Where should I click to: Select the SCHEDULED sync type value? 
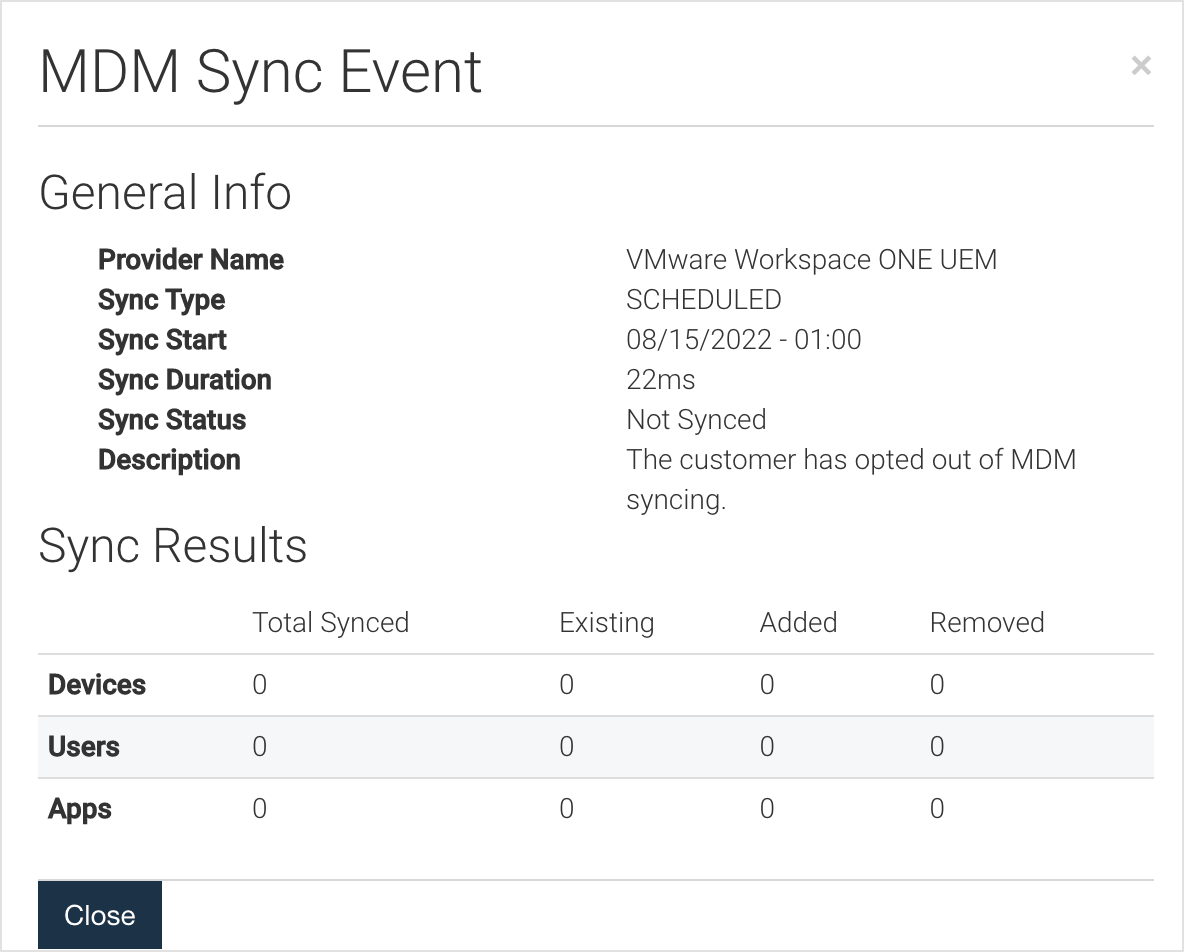tap(703, 299)
